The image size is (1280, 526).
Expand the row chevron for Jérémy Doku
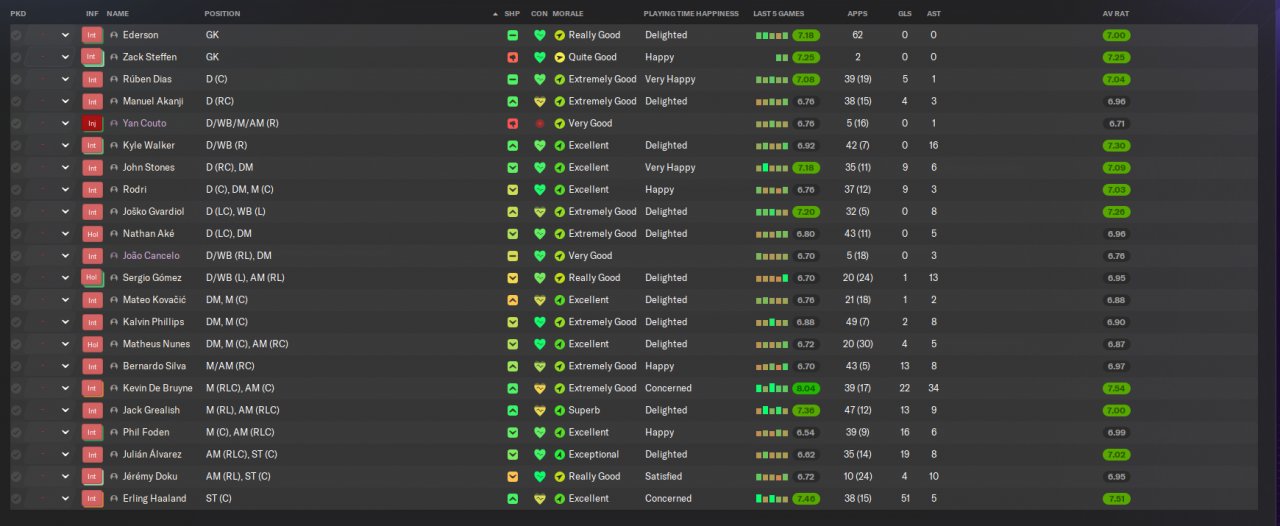(65, 477)
